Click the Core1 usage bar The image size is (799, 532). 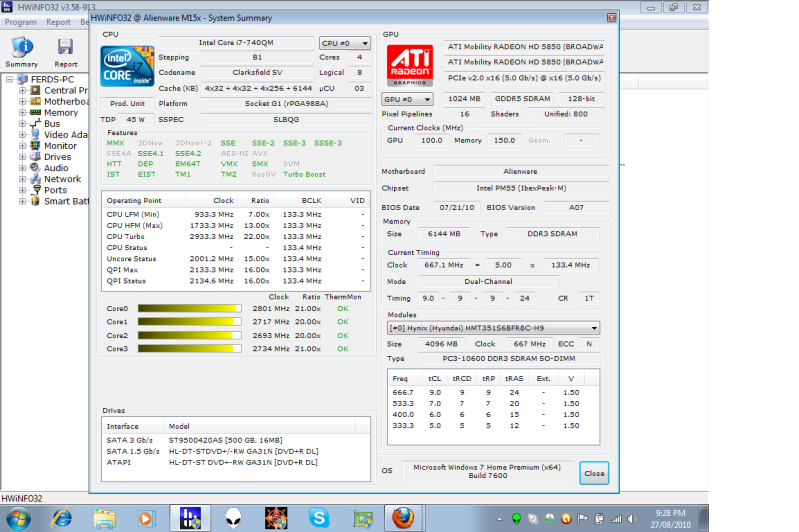[190, 322]
